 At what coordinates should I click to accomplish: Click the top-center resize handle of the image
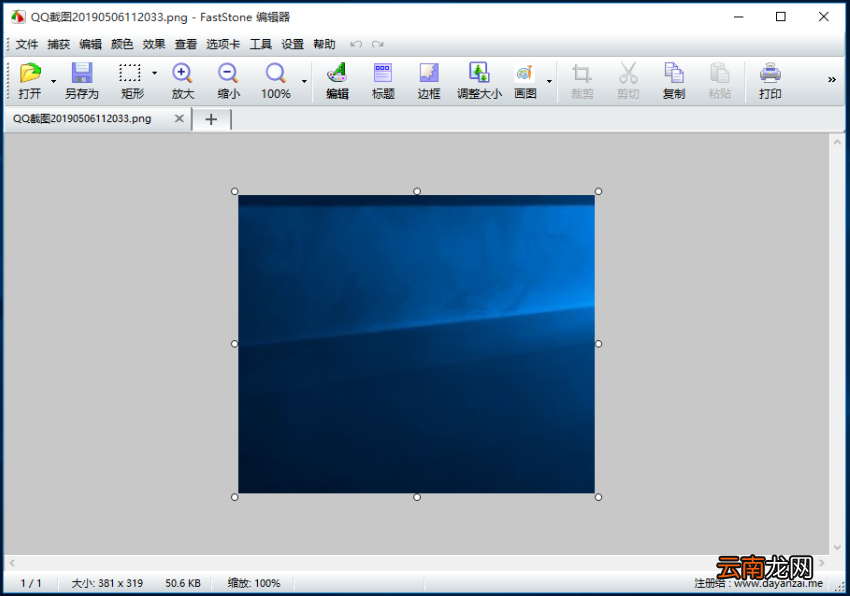point(417,191)
